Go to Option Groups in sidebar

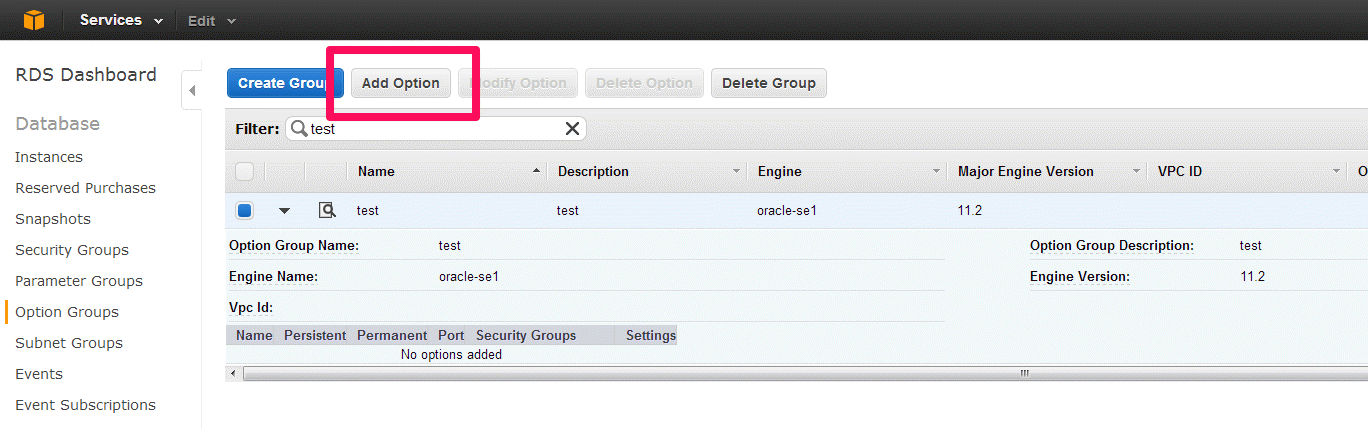click(x=67, y=312)
